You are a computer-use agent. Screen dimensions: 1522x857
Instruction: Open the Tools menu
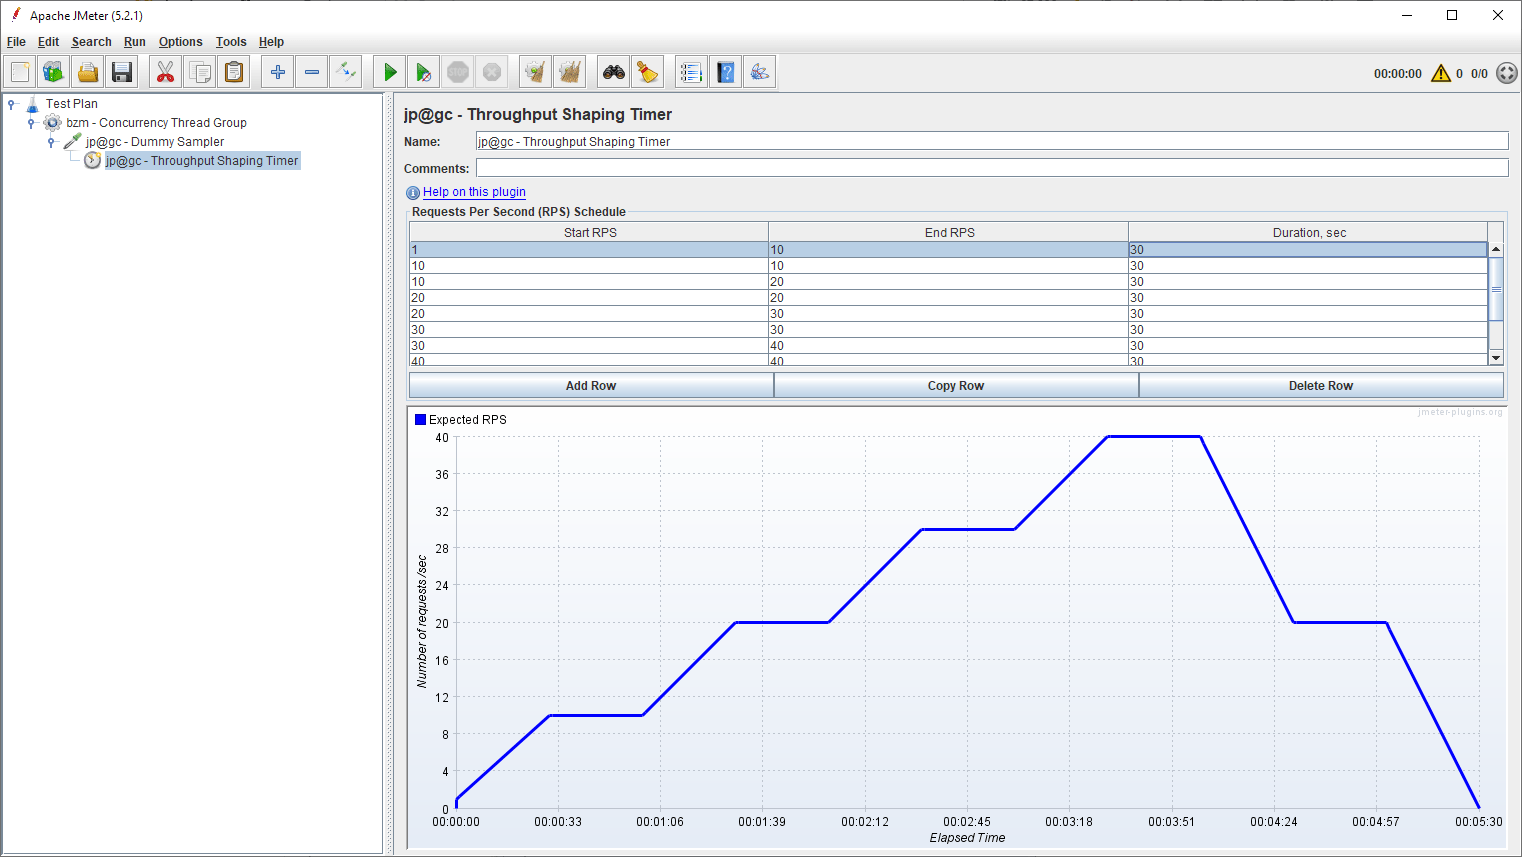[231, 42]
